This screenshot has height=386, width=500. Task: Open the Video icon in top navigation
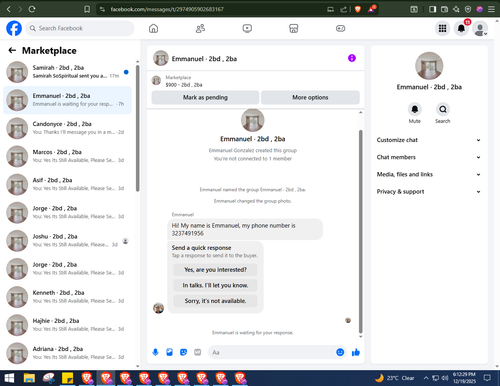247,29
